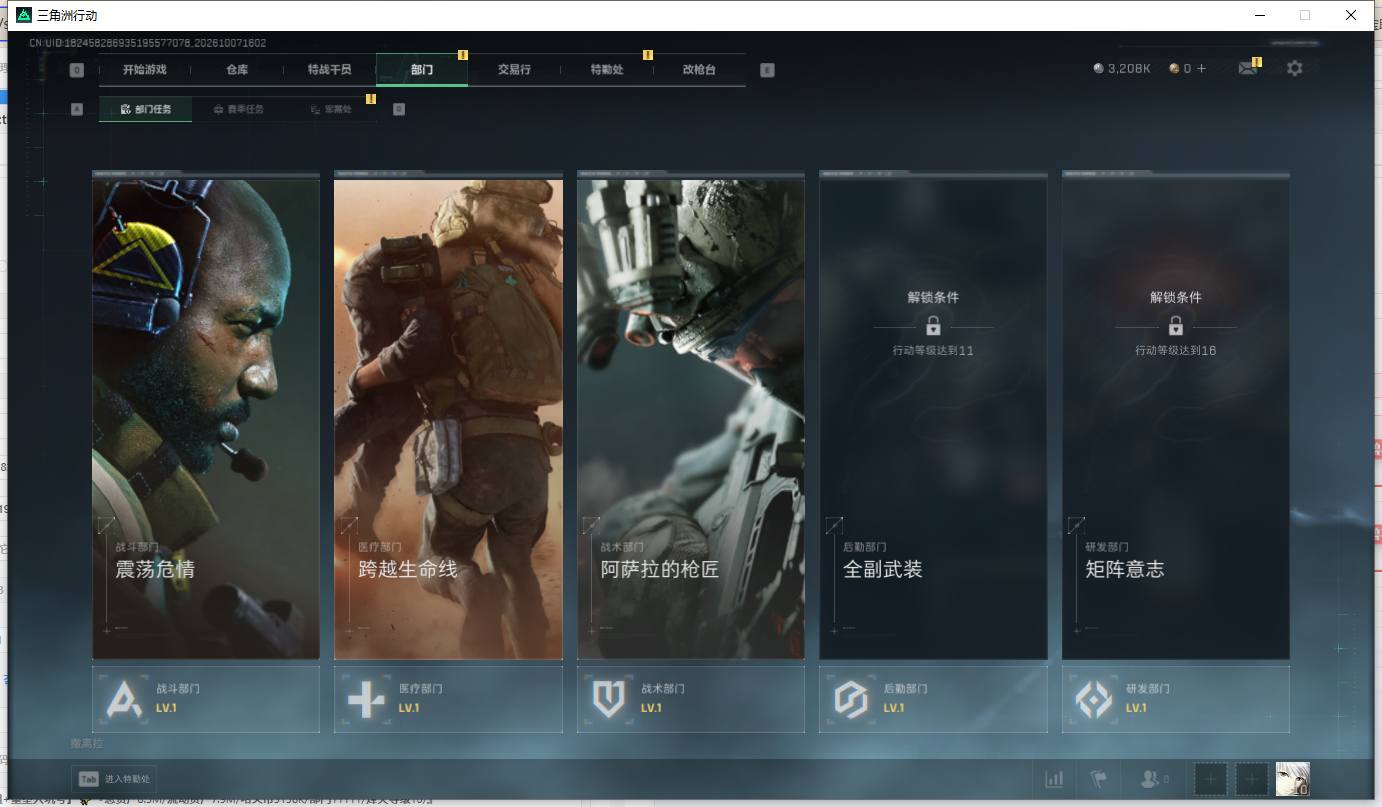Click the D next sub-tab key hint
Screen dimensions: 1382x807
coord(399,109)
